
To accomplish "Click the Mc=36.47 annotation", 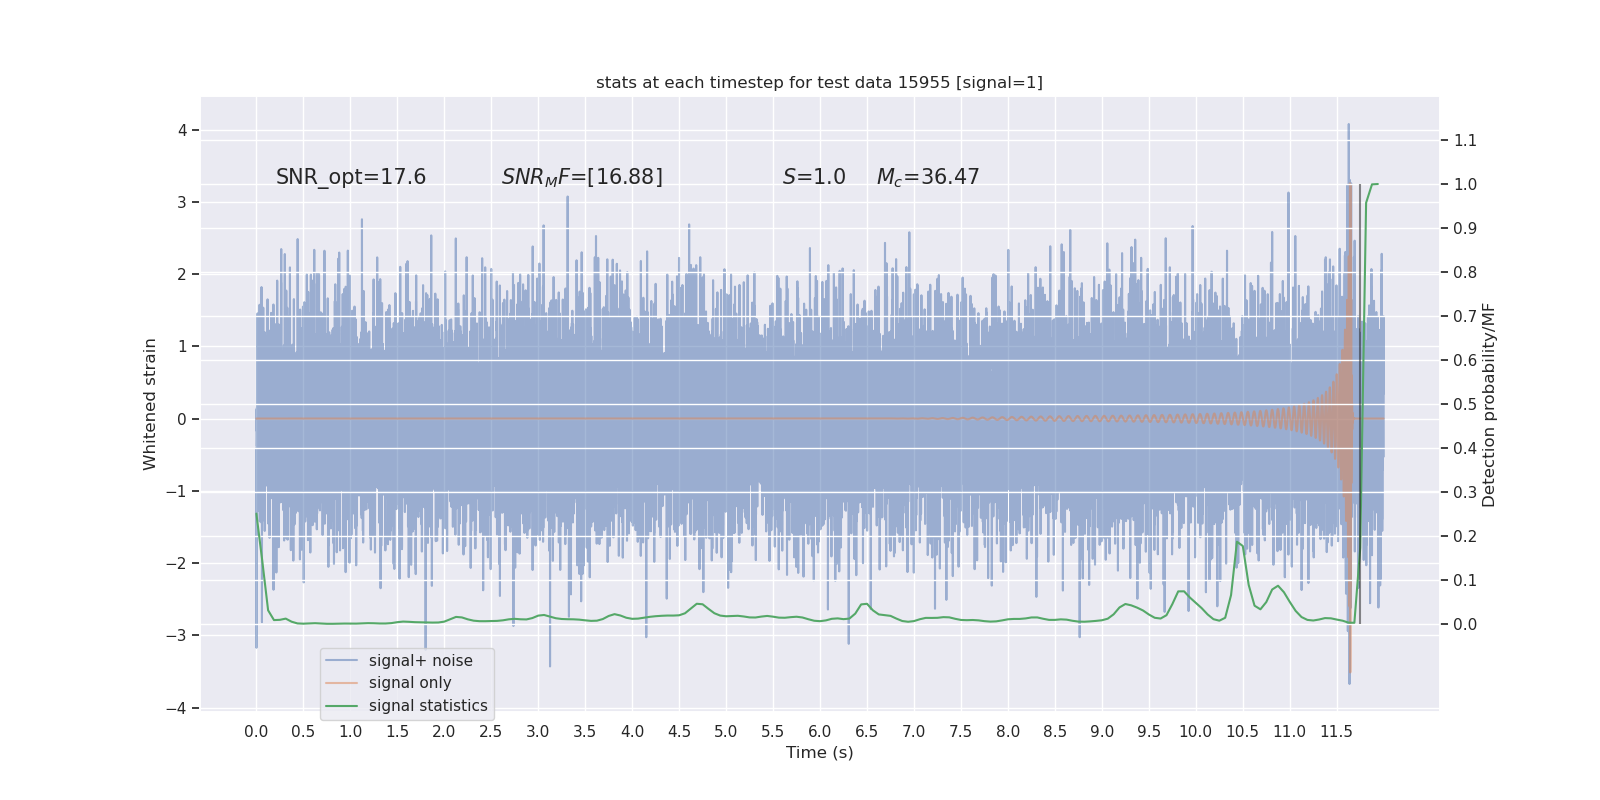I will pyautogui.click(x=928, y=177).
